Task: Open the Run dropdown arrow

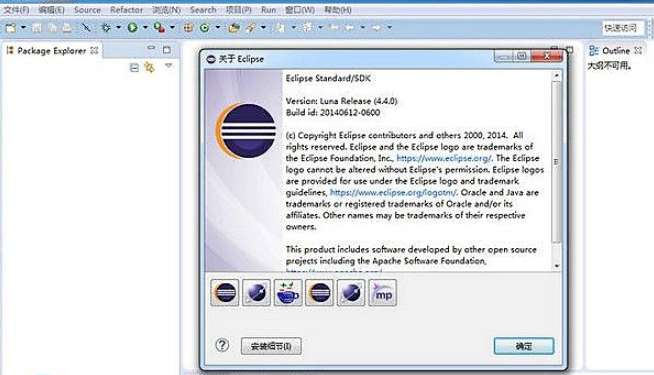Action: pos(145,28)
